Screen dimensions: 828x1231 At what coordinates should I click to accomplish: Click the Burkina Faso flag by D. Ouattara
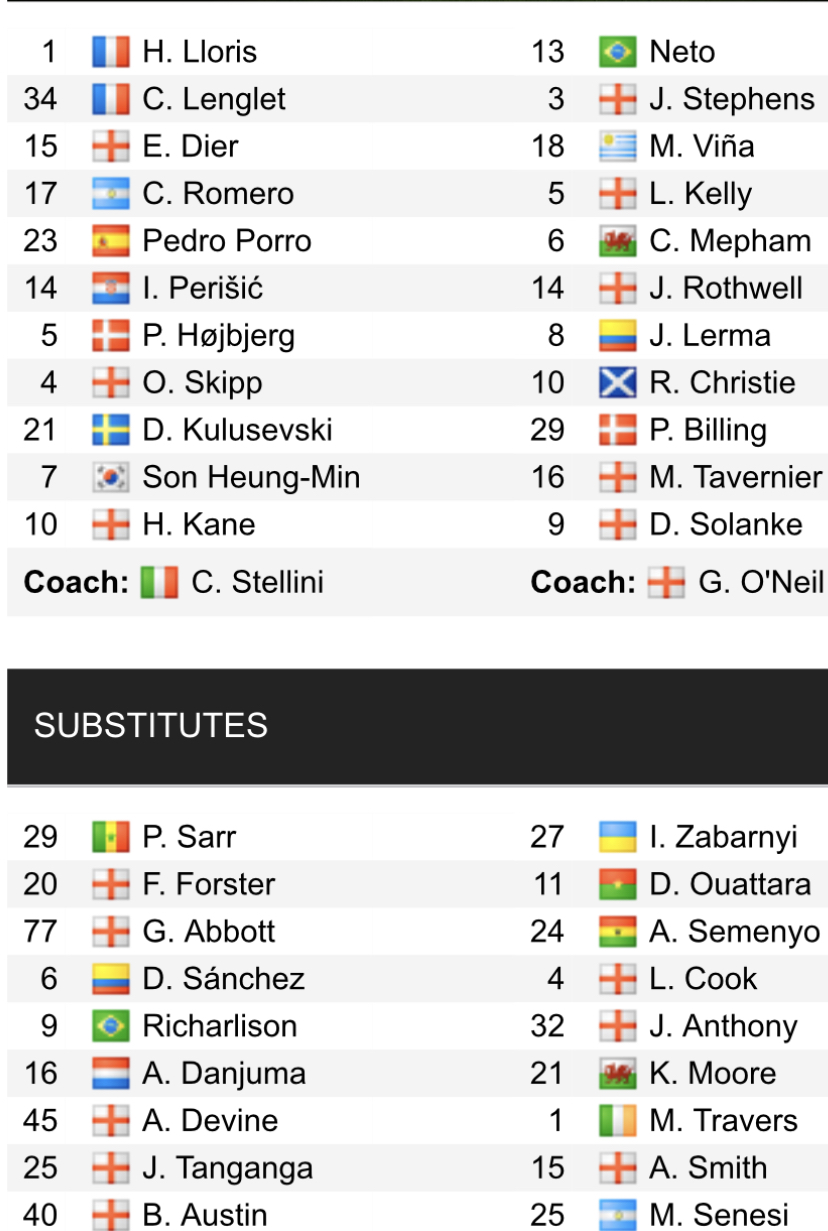point(618,884)
